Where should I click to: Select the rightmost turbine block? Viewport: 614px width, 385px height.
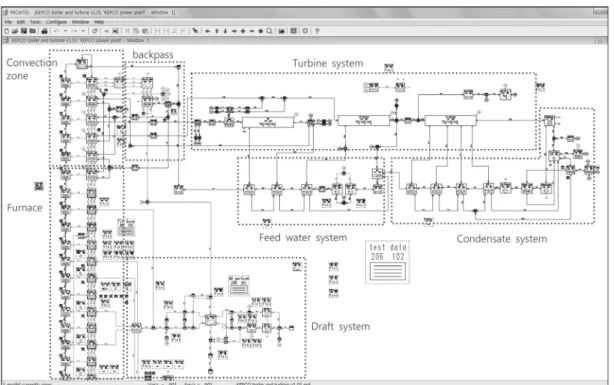[451, 120]
